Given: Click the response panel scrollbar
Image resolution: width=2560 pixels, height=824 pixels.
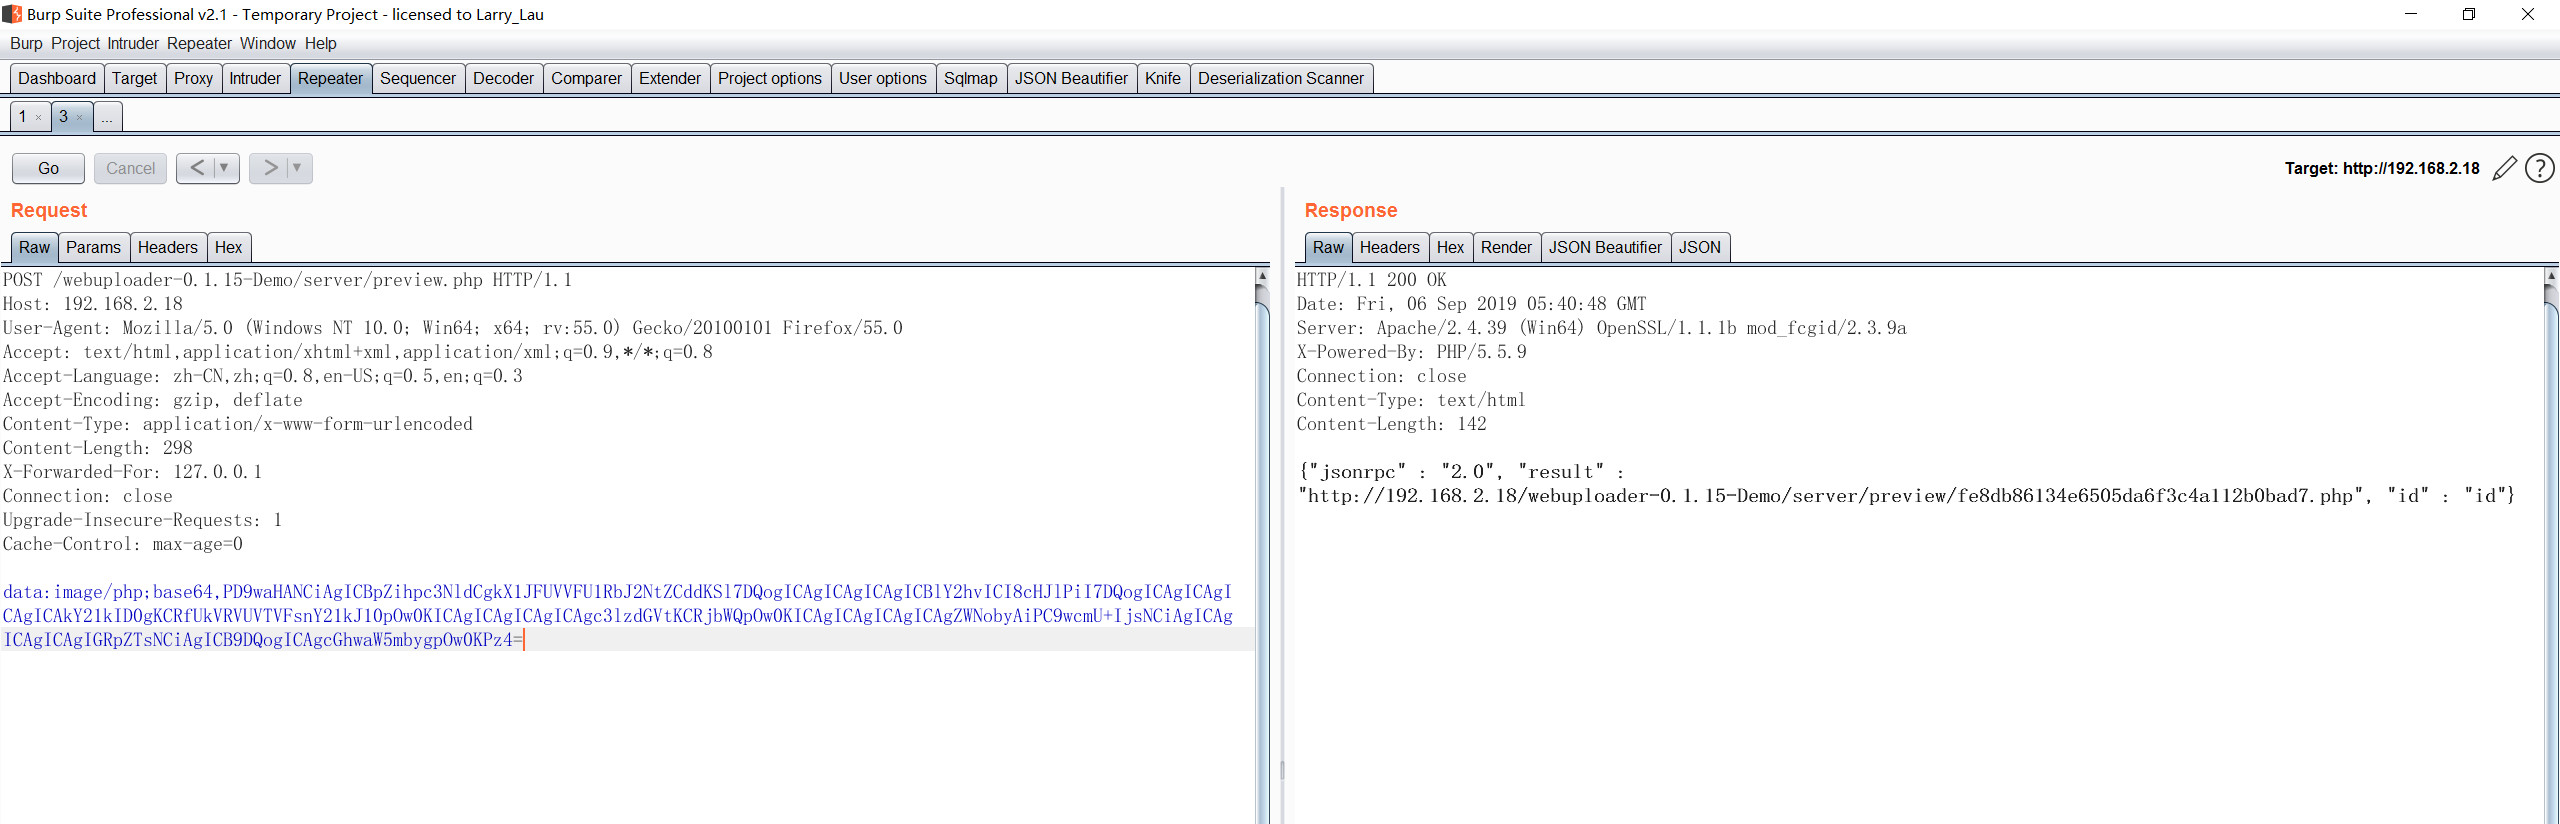Looking at the screenshot, I should pos(2551,545).
